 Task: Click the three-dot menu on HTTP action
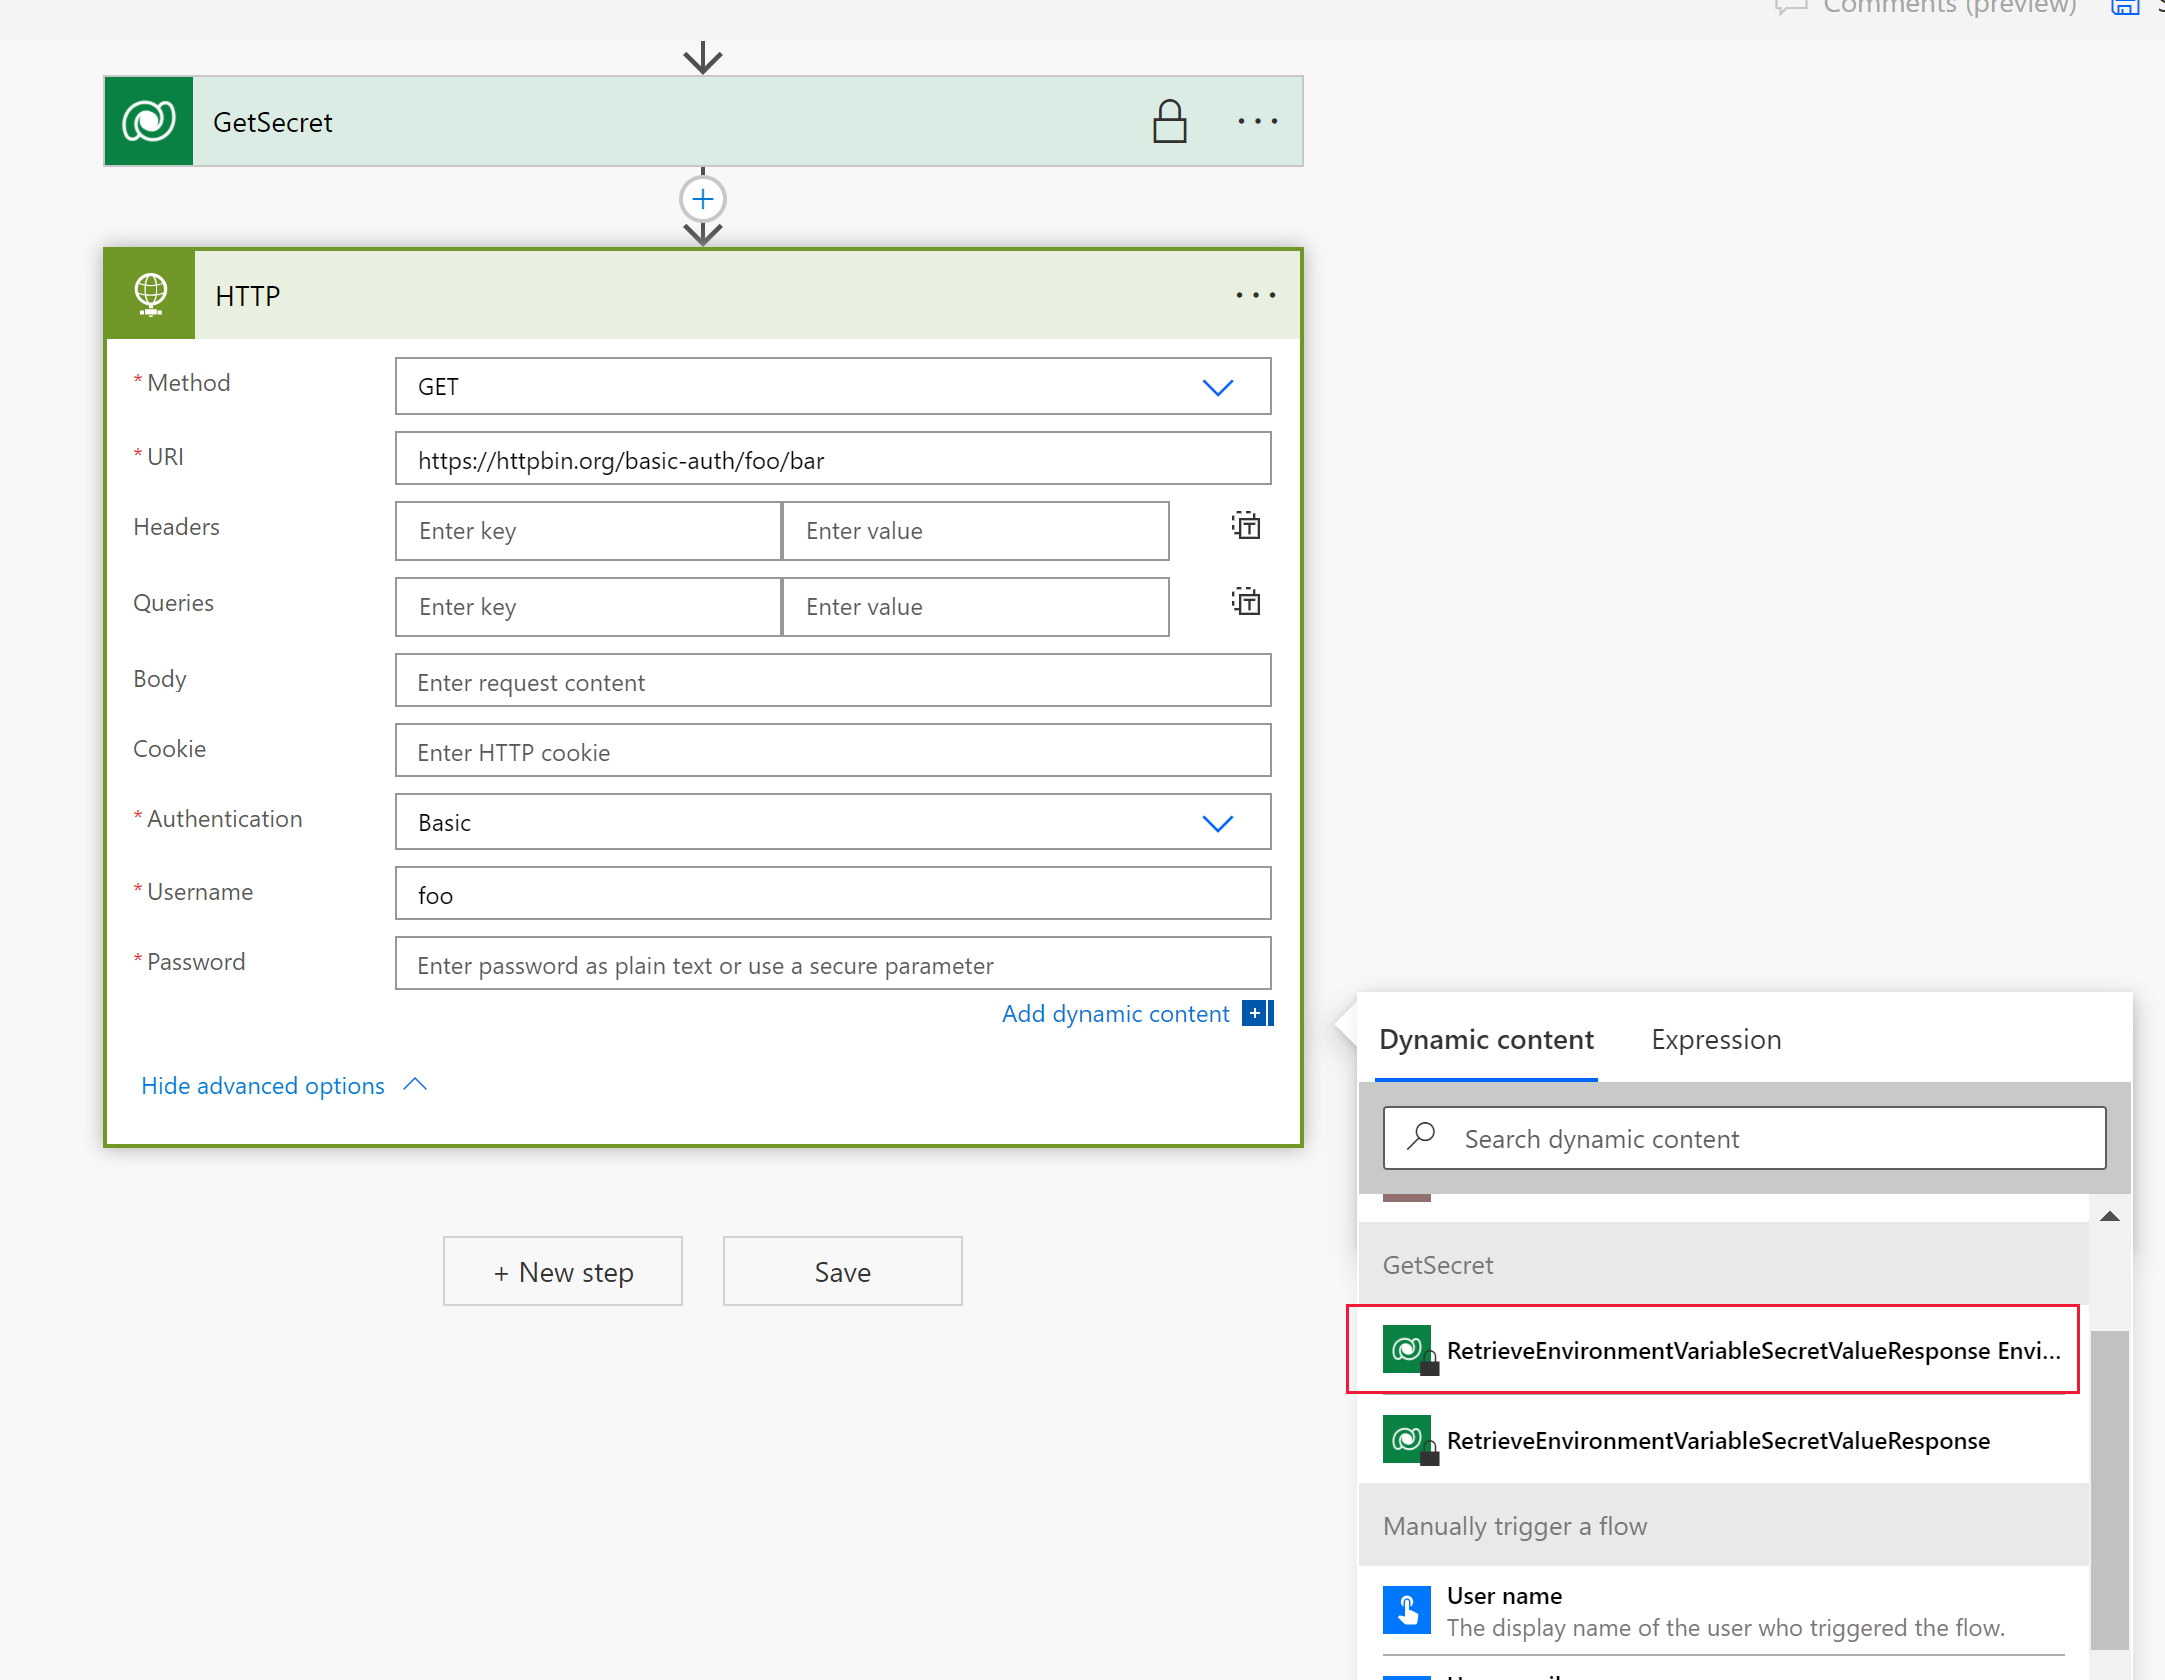tap(1256, 295)
